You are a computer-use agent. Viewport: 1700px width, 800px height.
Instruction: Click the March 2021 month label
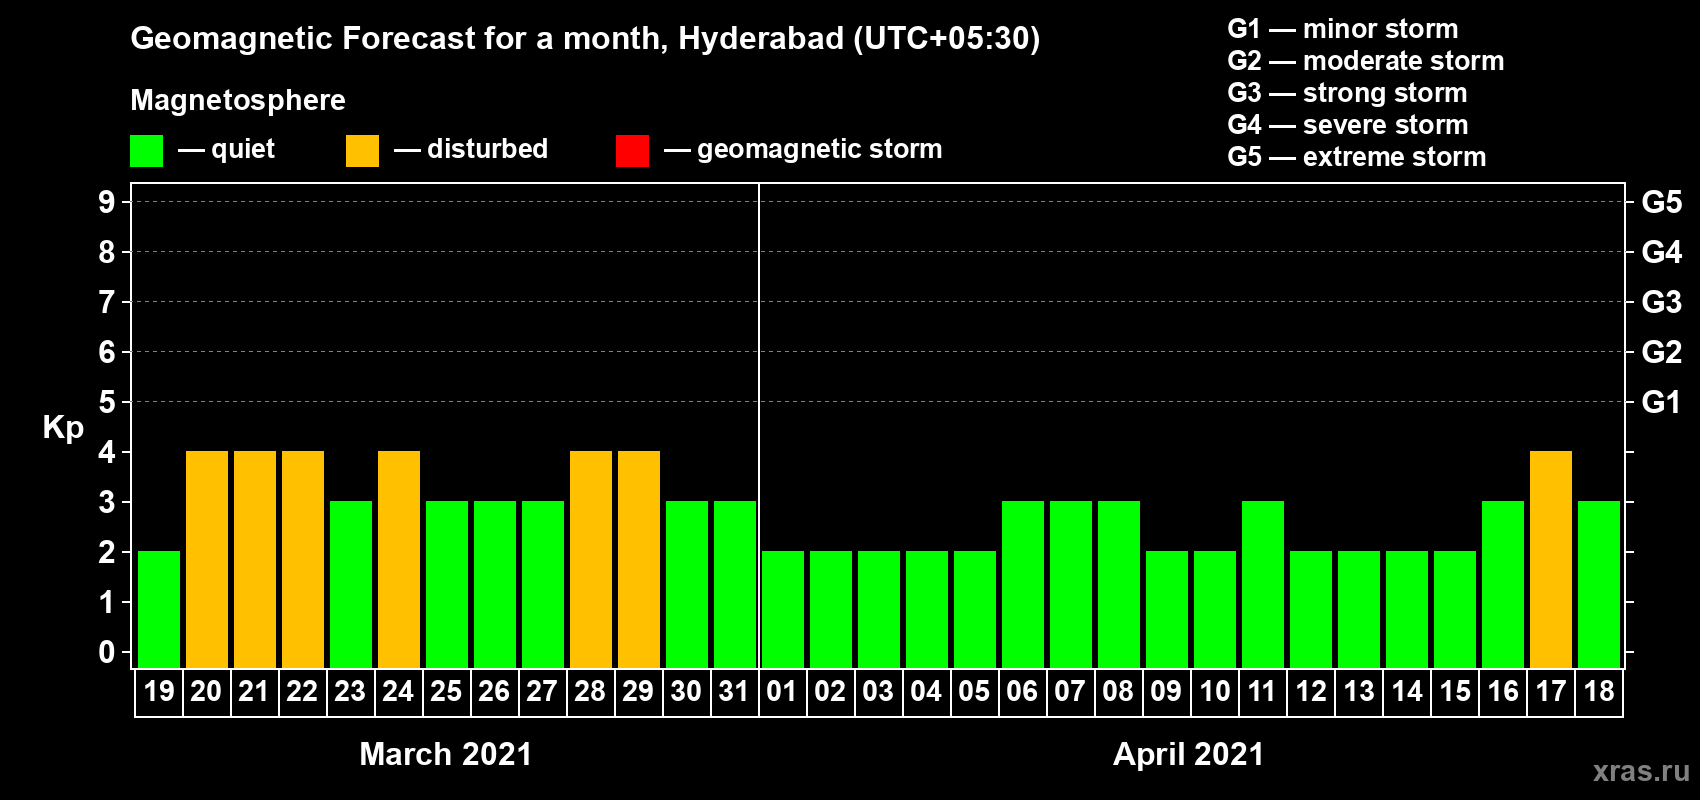pos(446,754)
